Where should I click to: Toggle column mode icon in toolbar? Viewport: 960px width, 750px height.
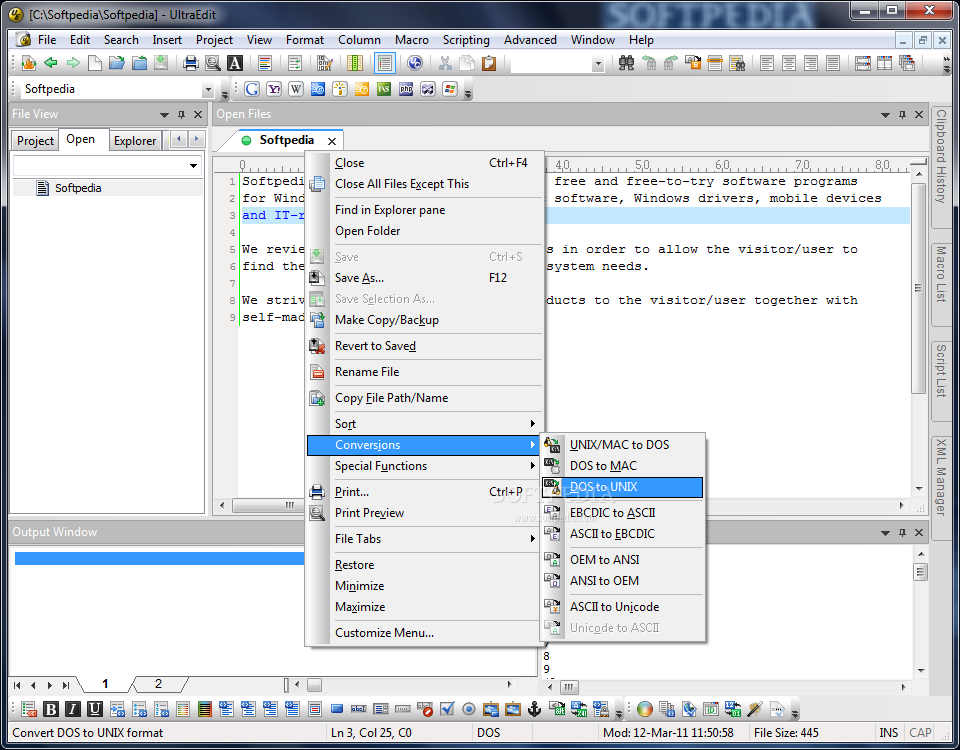(x=355, y=62)
